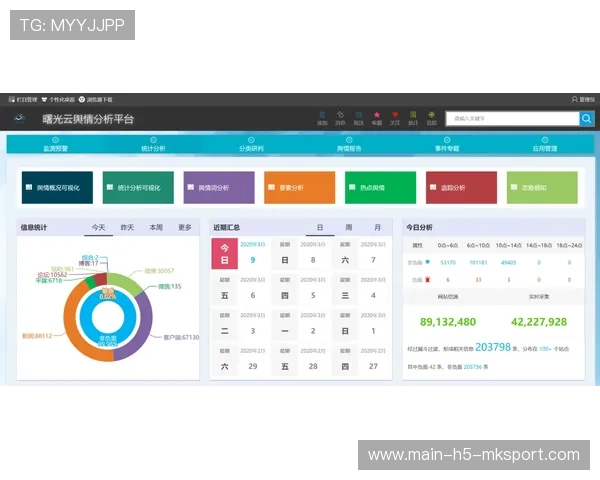
Task: Click the red 今日 calendar cell
Action: [224, 254]
